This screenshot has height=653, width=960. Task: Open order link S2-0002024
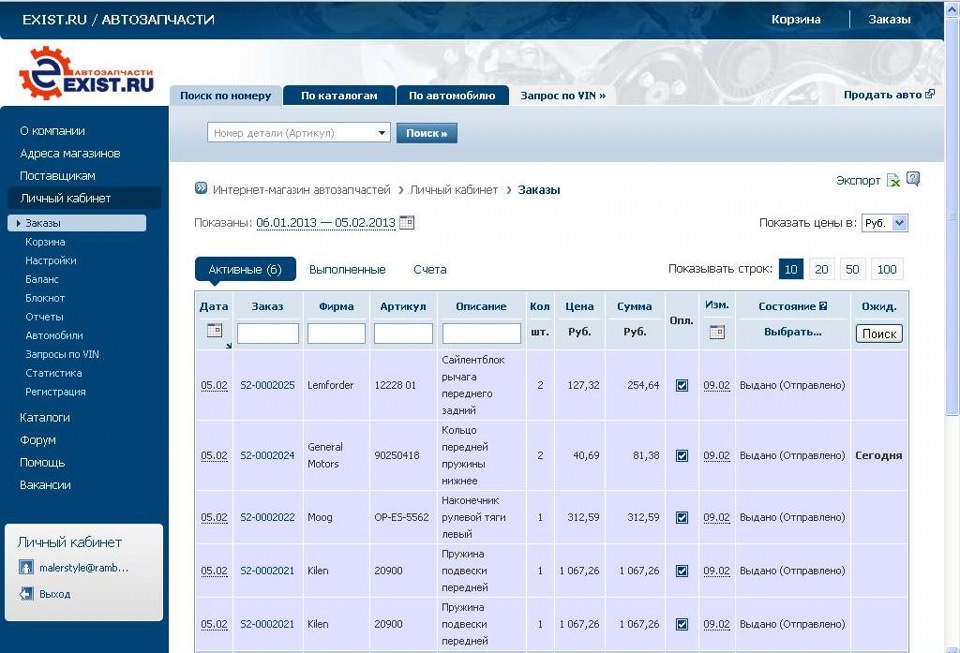pyautogui.click(x=267, y=455)
